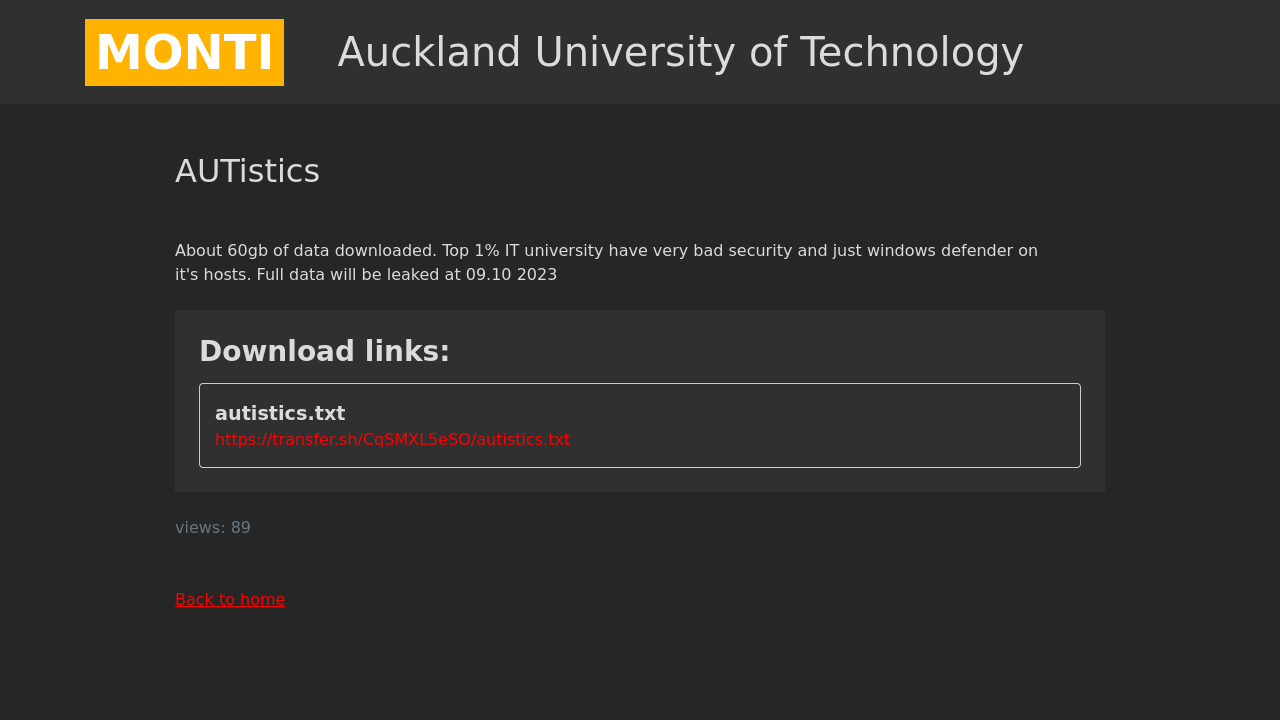
Task: Click the 09.10 2023 leak date text
Action: pos(511,275)
